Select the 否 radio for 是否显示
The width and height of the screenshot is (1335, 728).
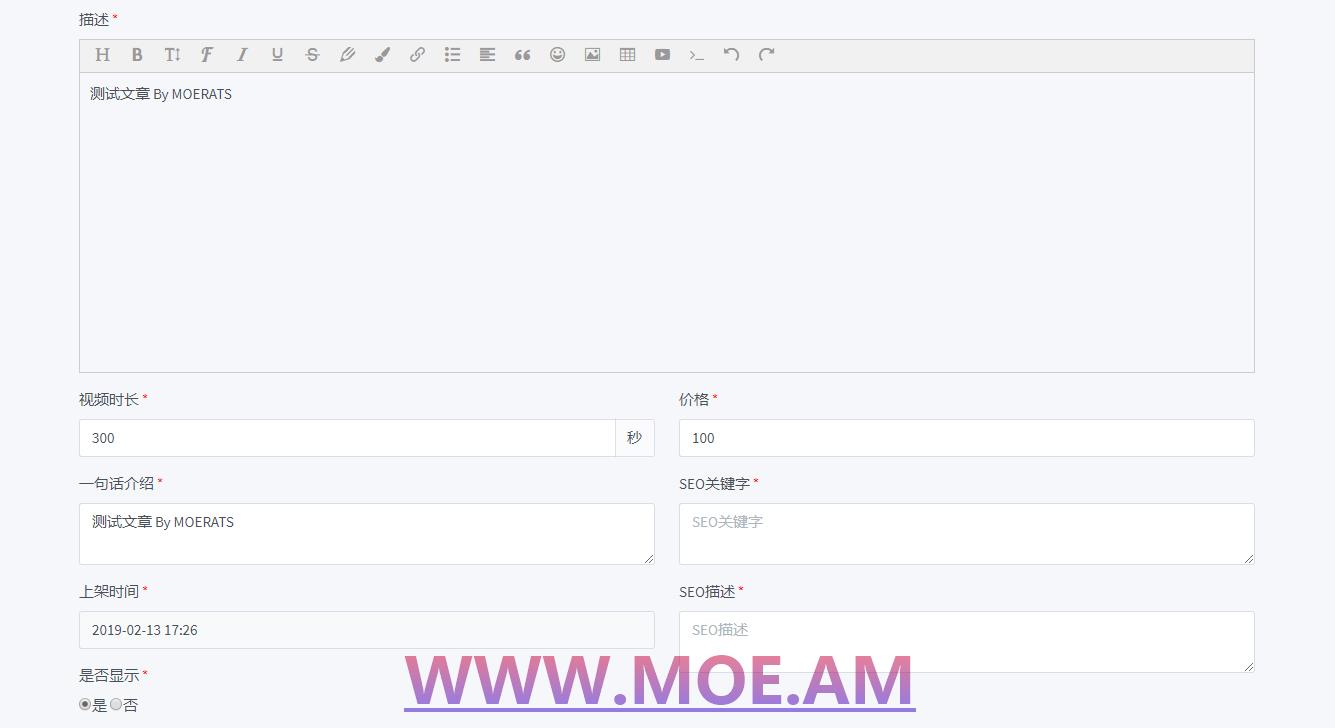tap(116, 704)
